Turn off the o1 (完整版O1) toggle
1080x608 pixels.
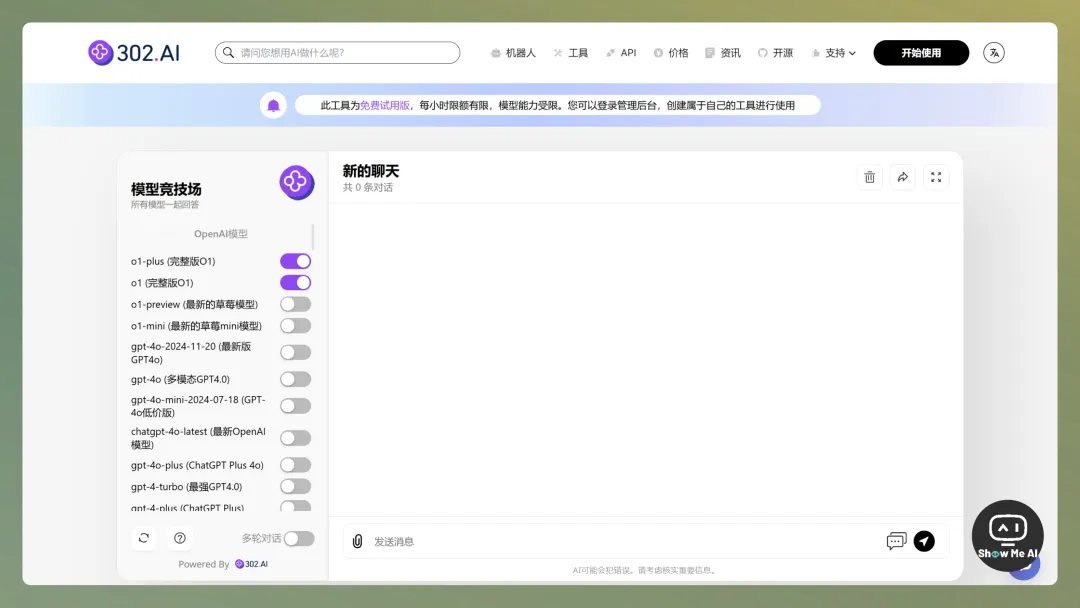tap(295, 282)
